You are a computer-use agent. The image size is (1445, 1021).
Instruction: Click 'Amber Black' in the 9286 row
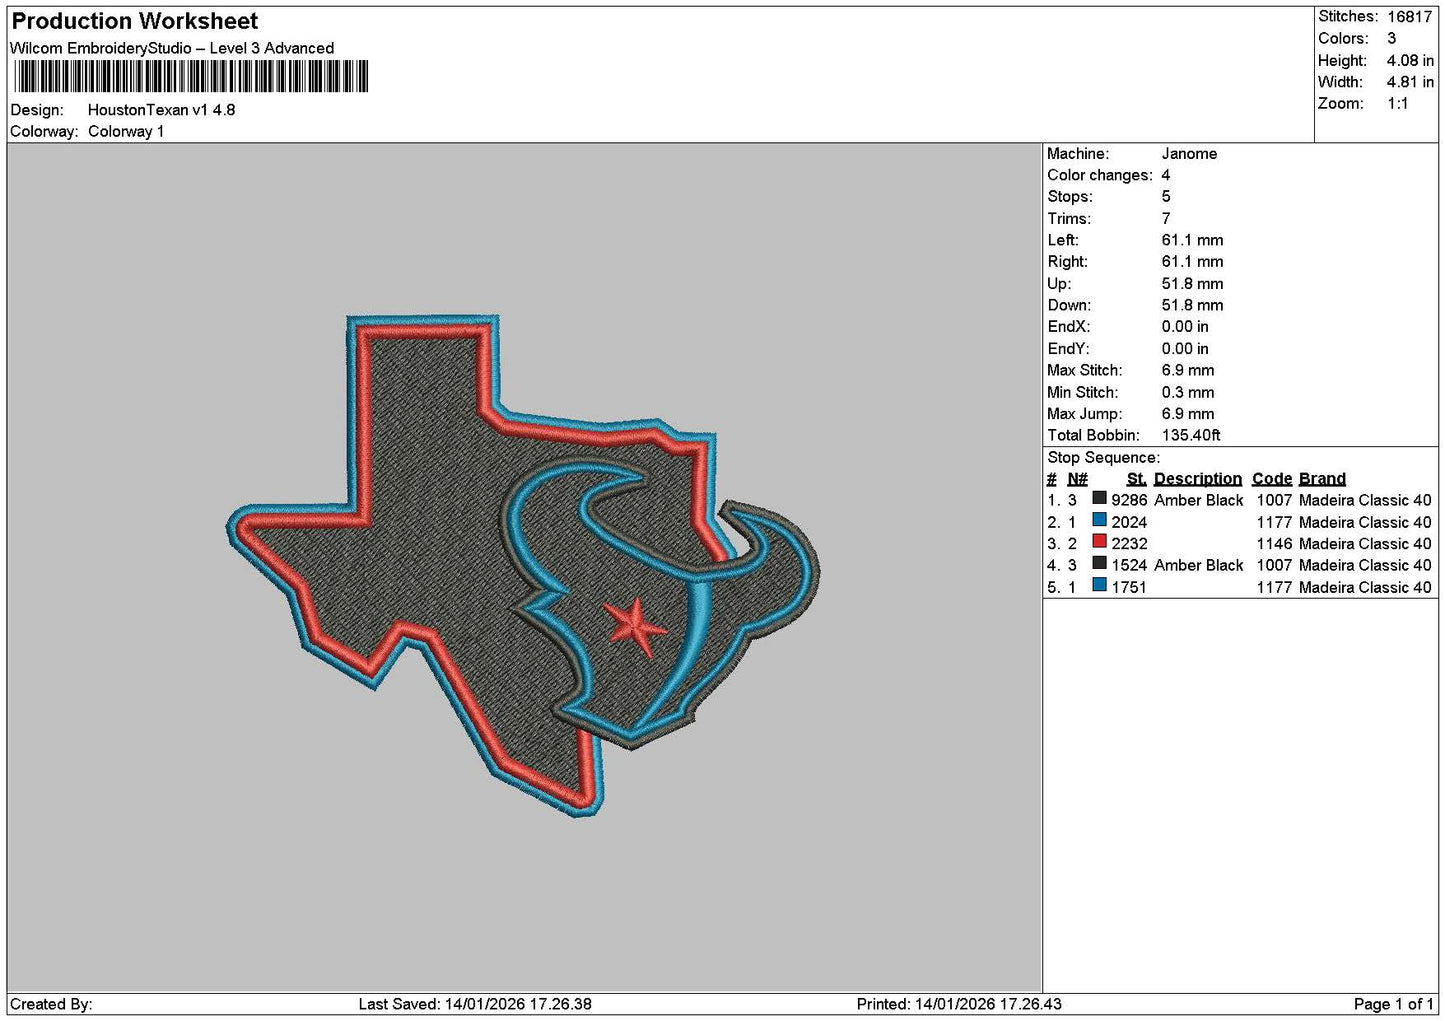pos(1198,500)
